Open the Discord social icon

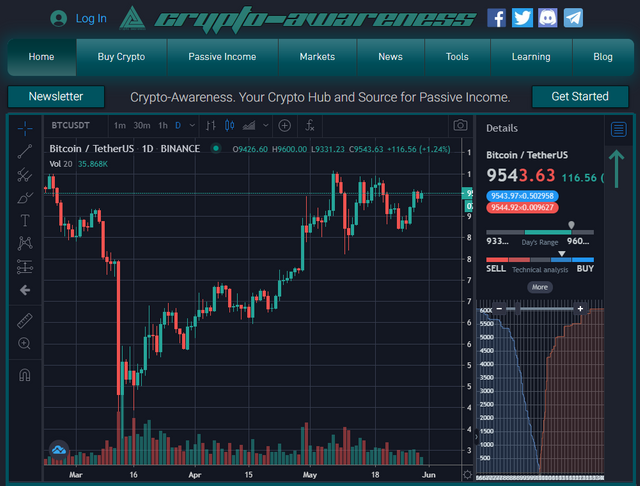pos(548,18)
